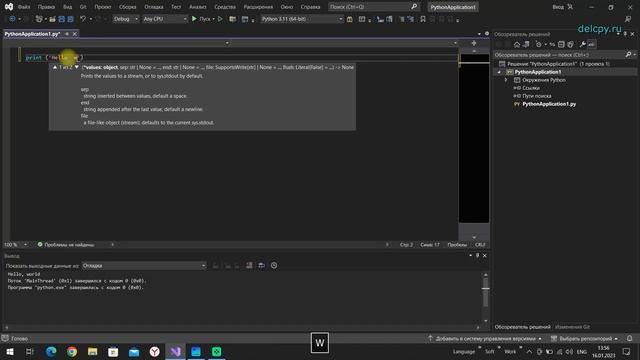Toggle preview selected items icon in Solution Explorer

[x=591, y=44]
